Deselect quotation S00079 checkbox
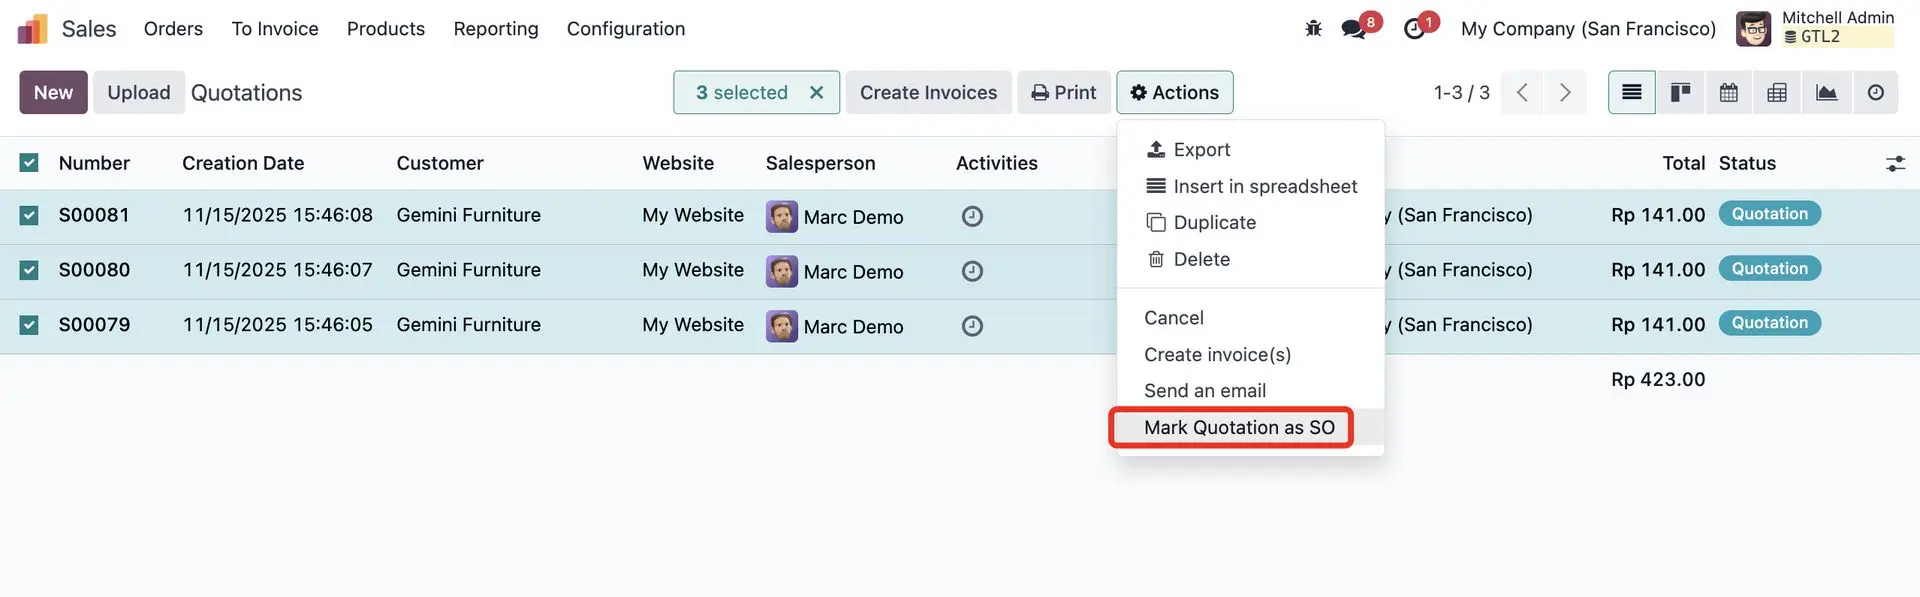 [29, 325]
